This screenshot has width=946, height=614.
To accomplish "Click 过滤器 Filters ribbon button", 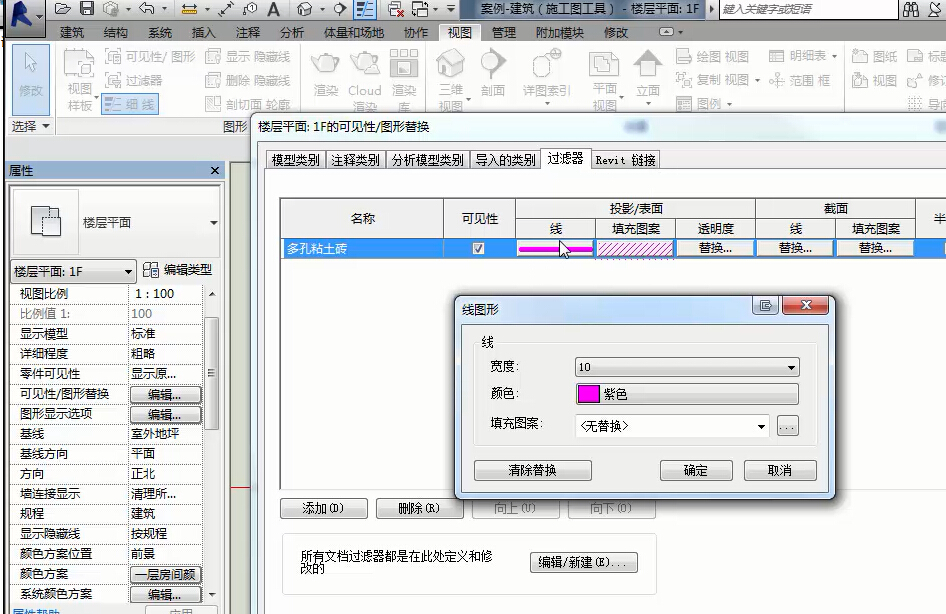I will tap(134, 80).
